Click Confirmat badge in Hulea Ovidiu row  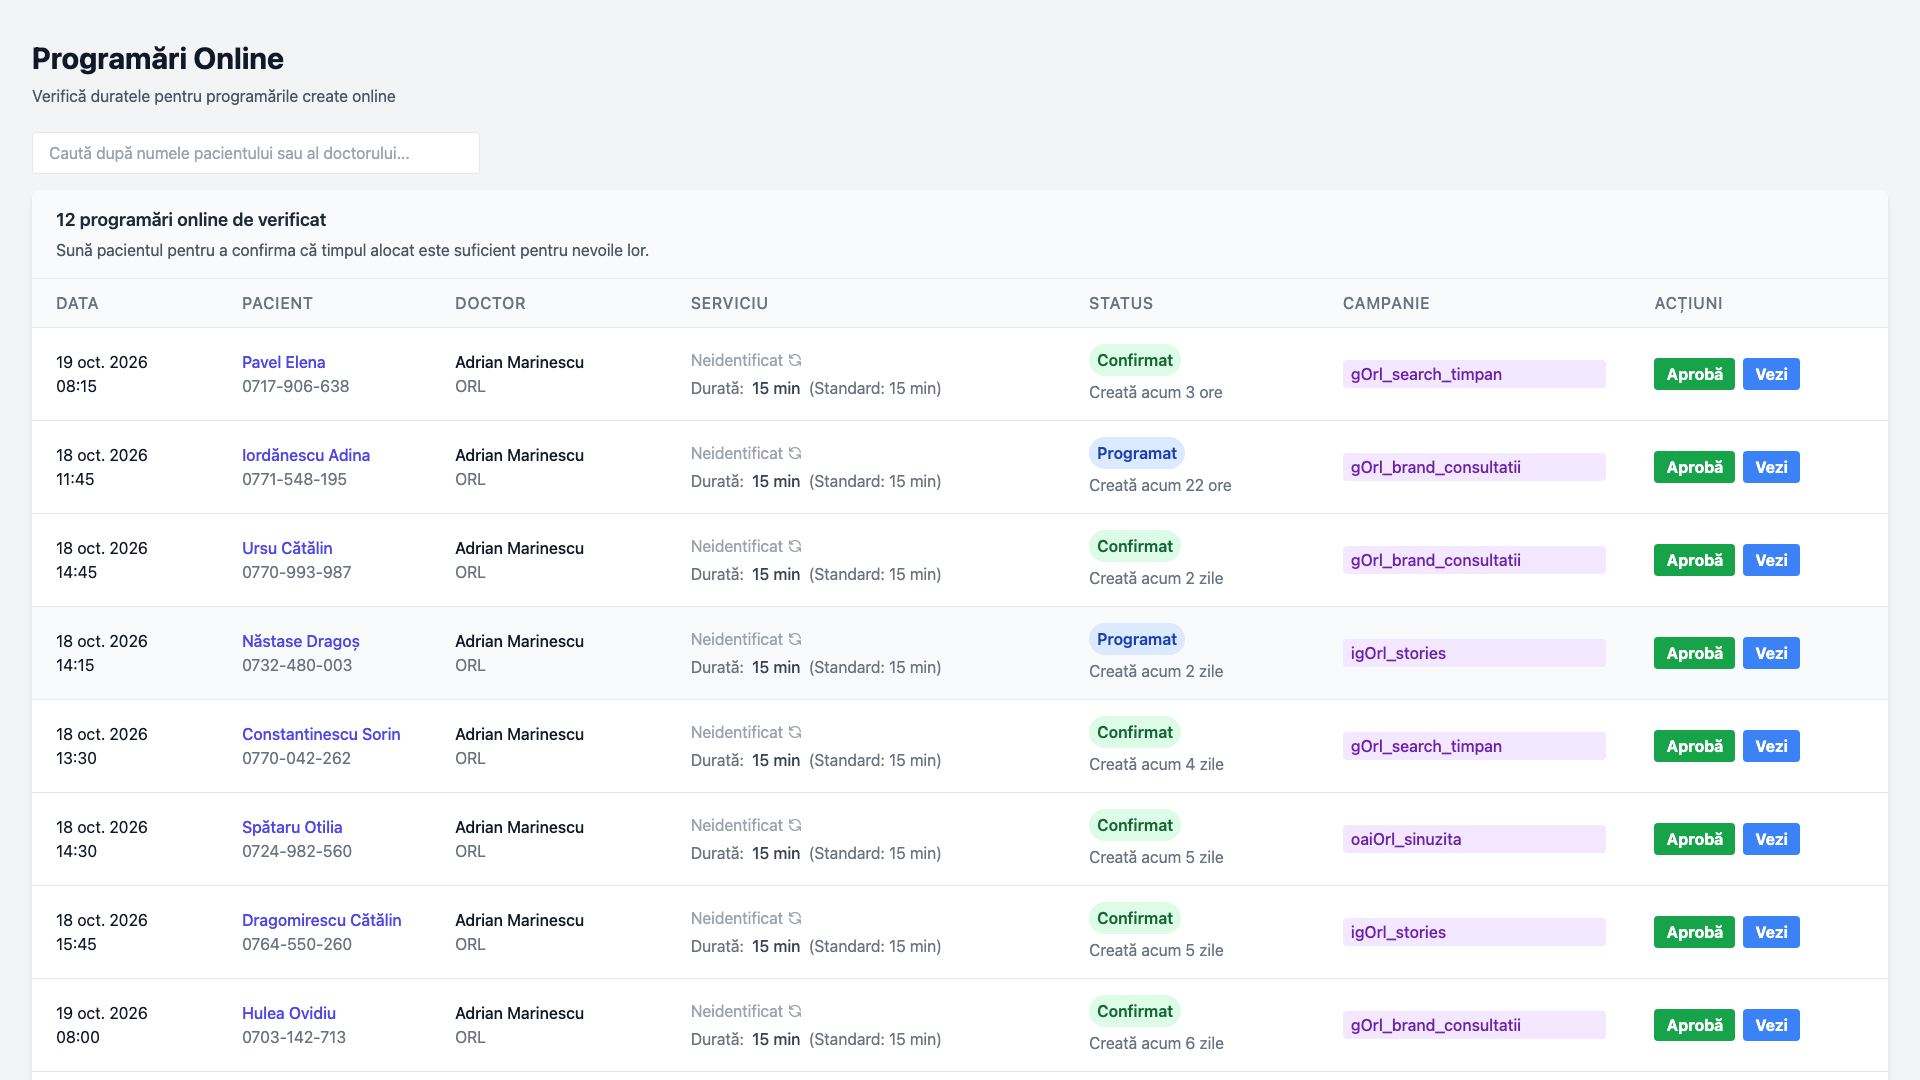[1134, 1011]
